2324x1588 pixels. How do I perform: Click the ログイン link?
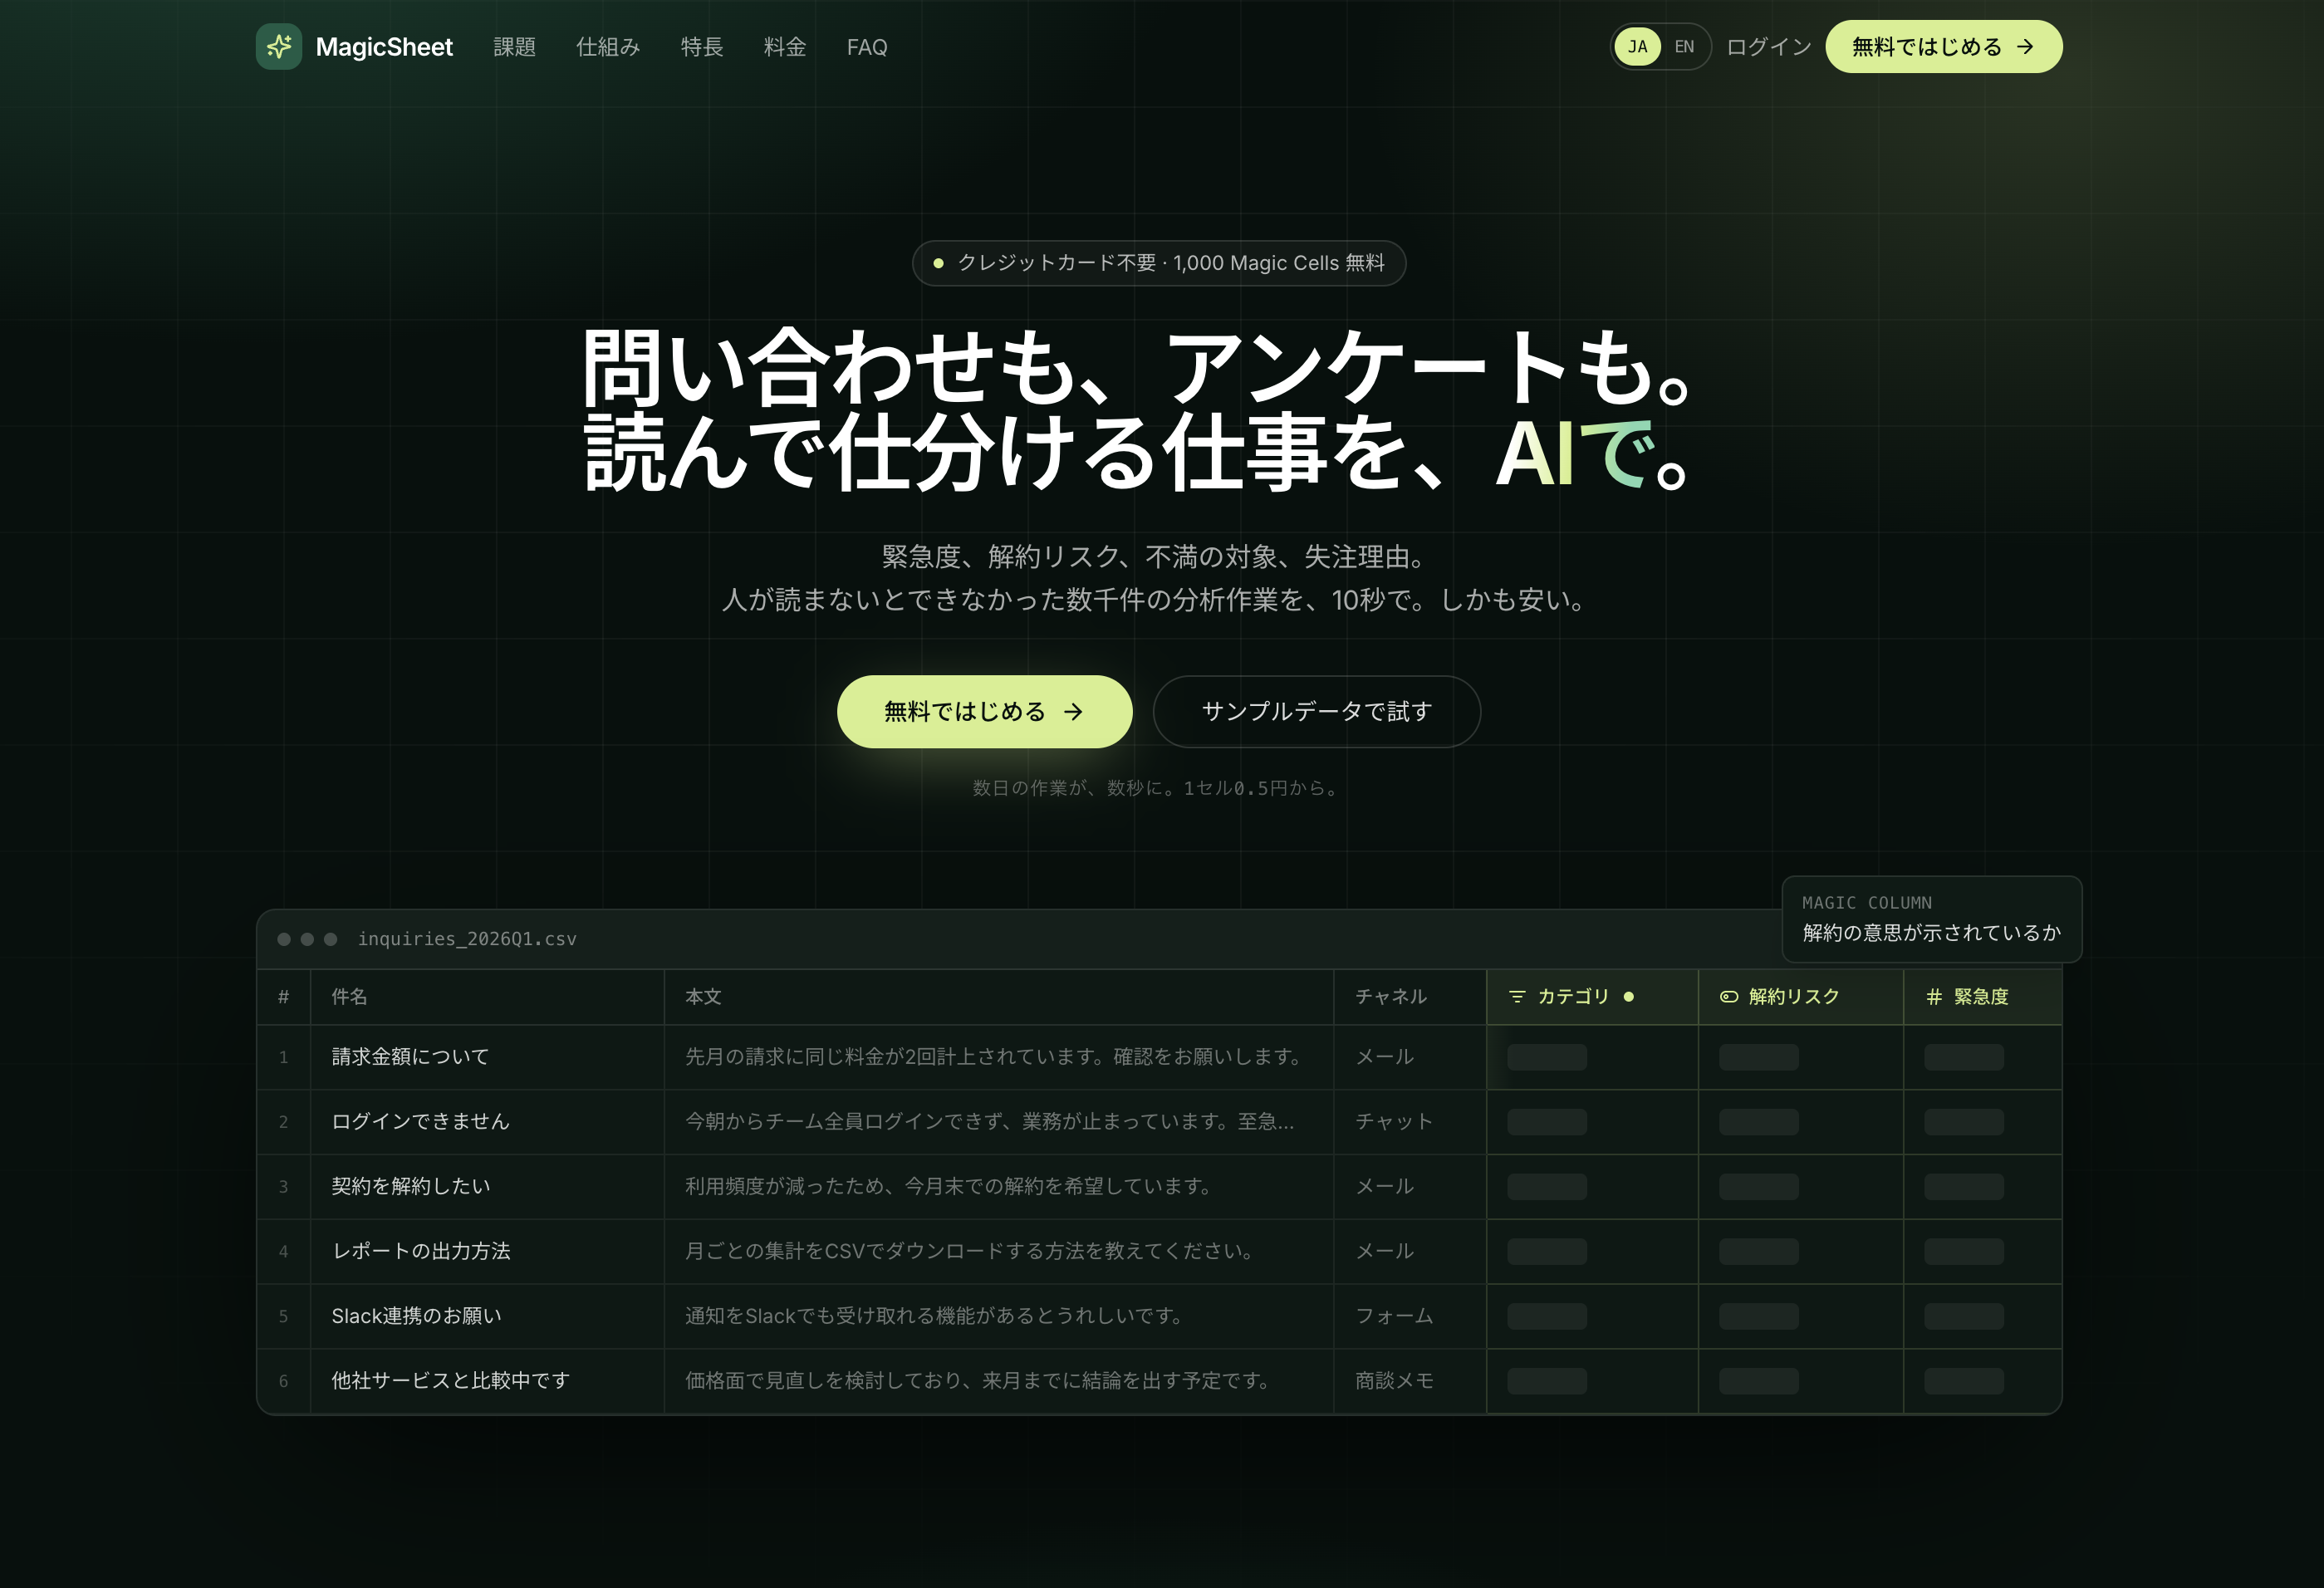[x=1768, y=47]
